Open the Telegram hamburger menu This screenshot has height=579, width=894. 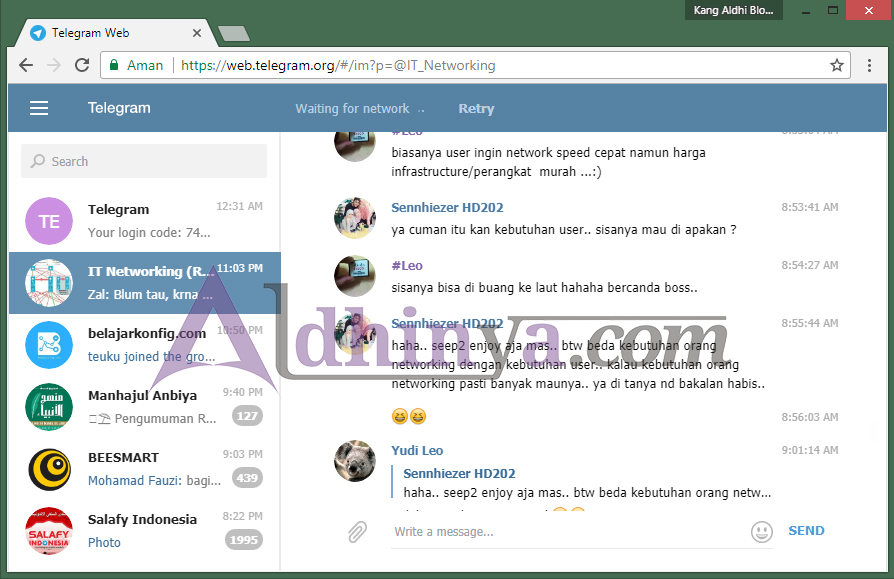click(x=39, y=108)
